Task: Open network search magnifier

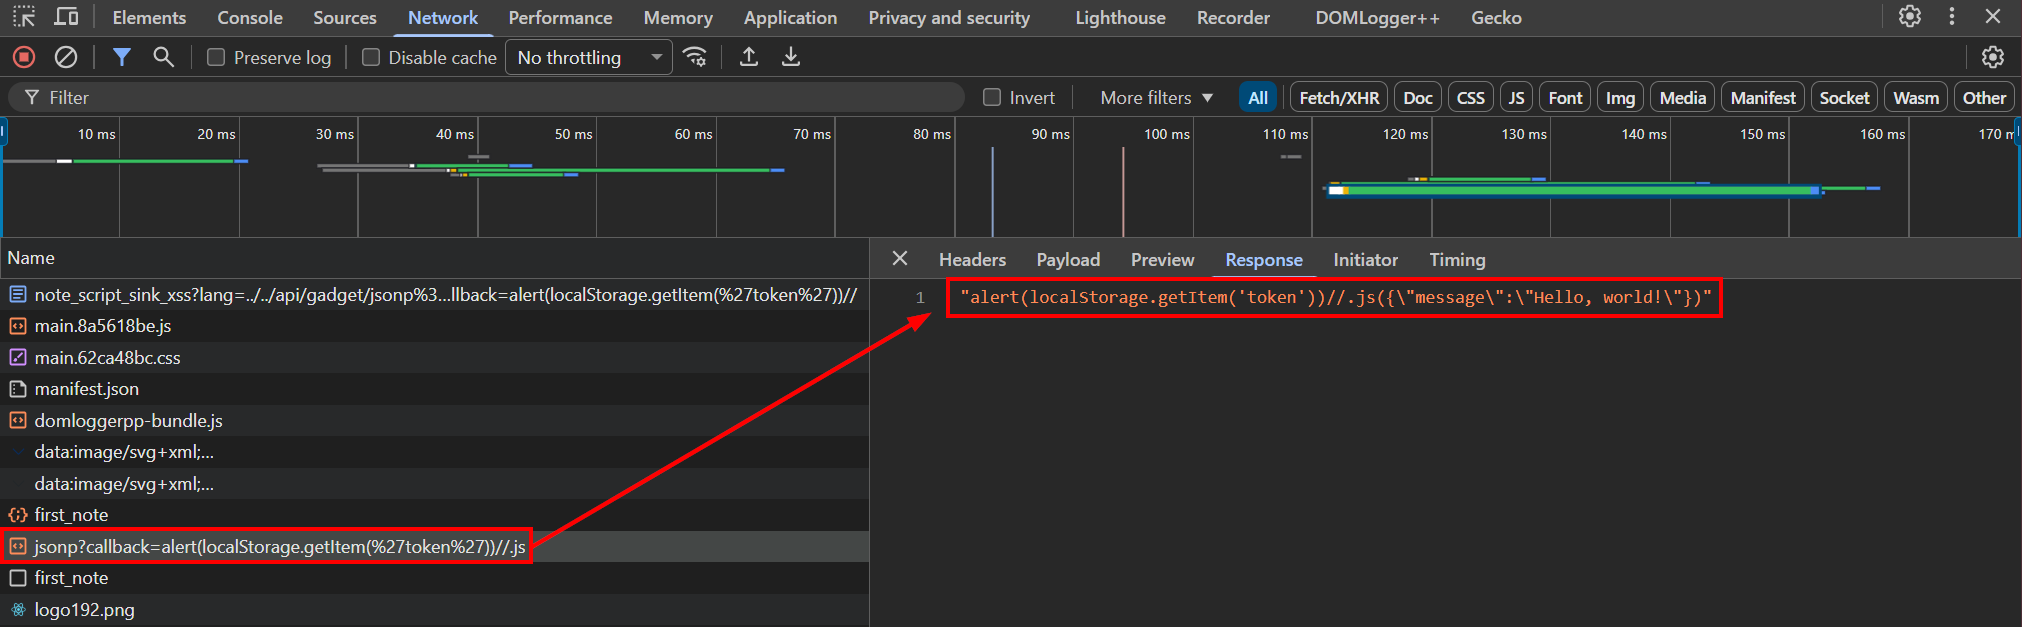Action: click(x=163, y=57)
